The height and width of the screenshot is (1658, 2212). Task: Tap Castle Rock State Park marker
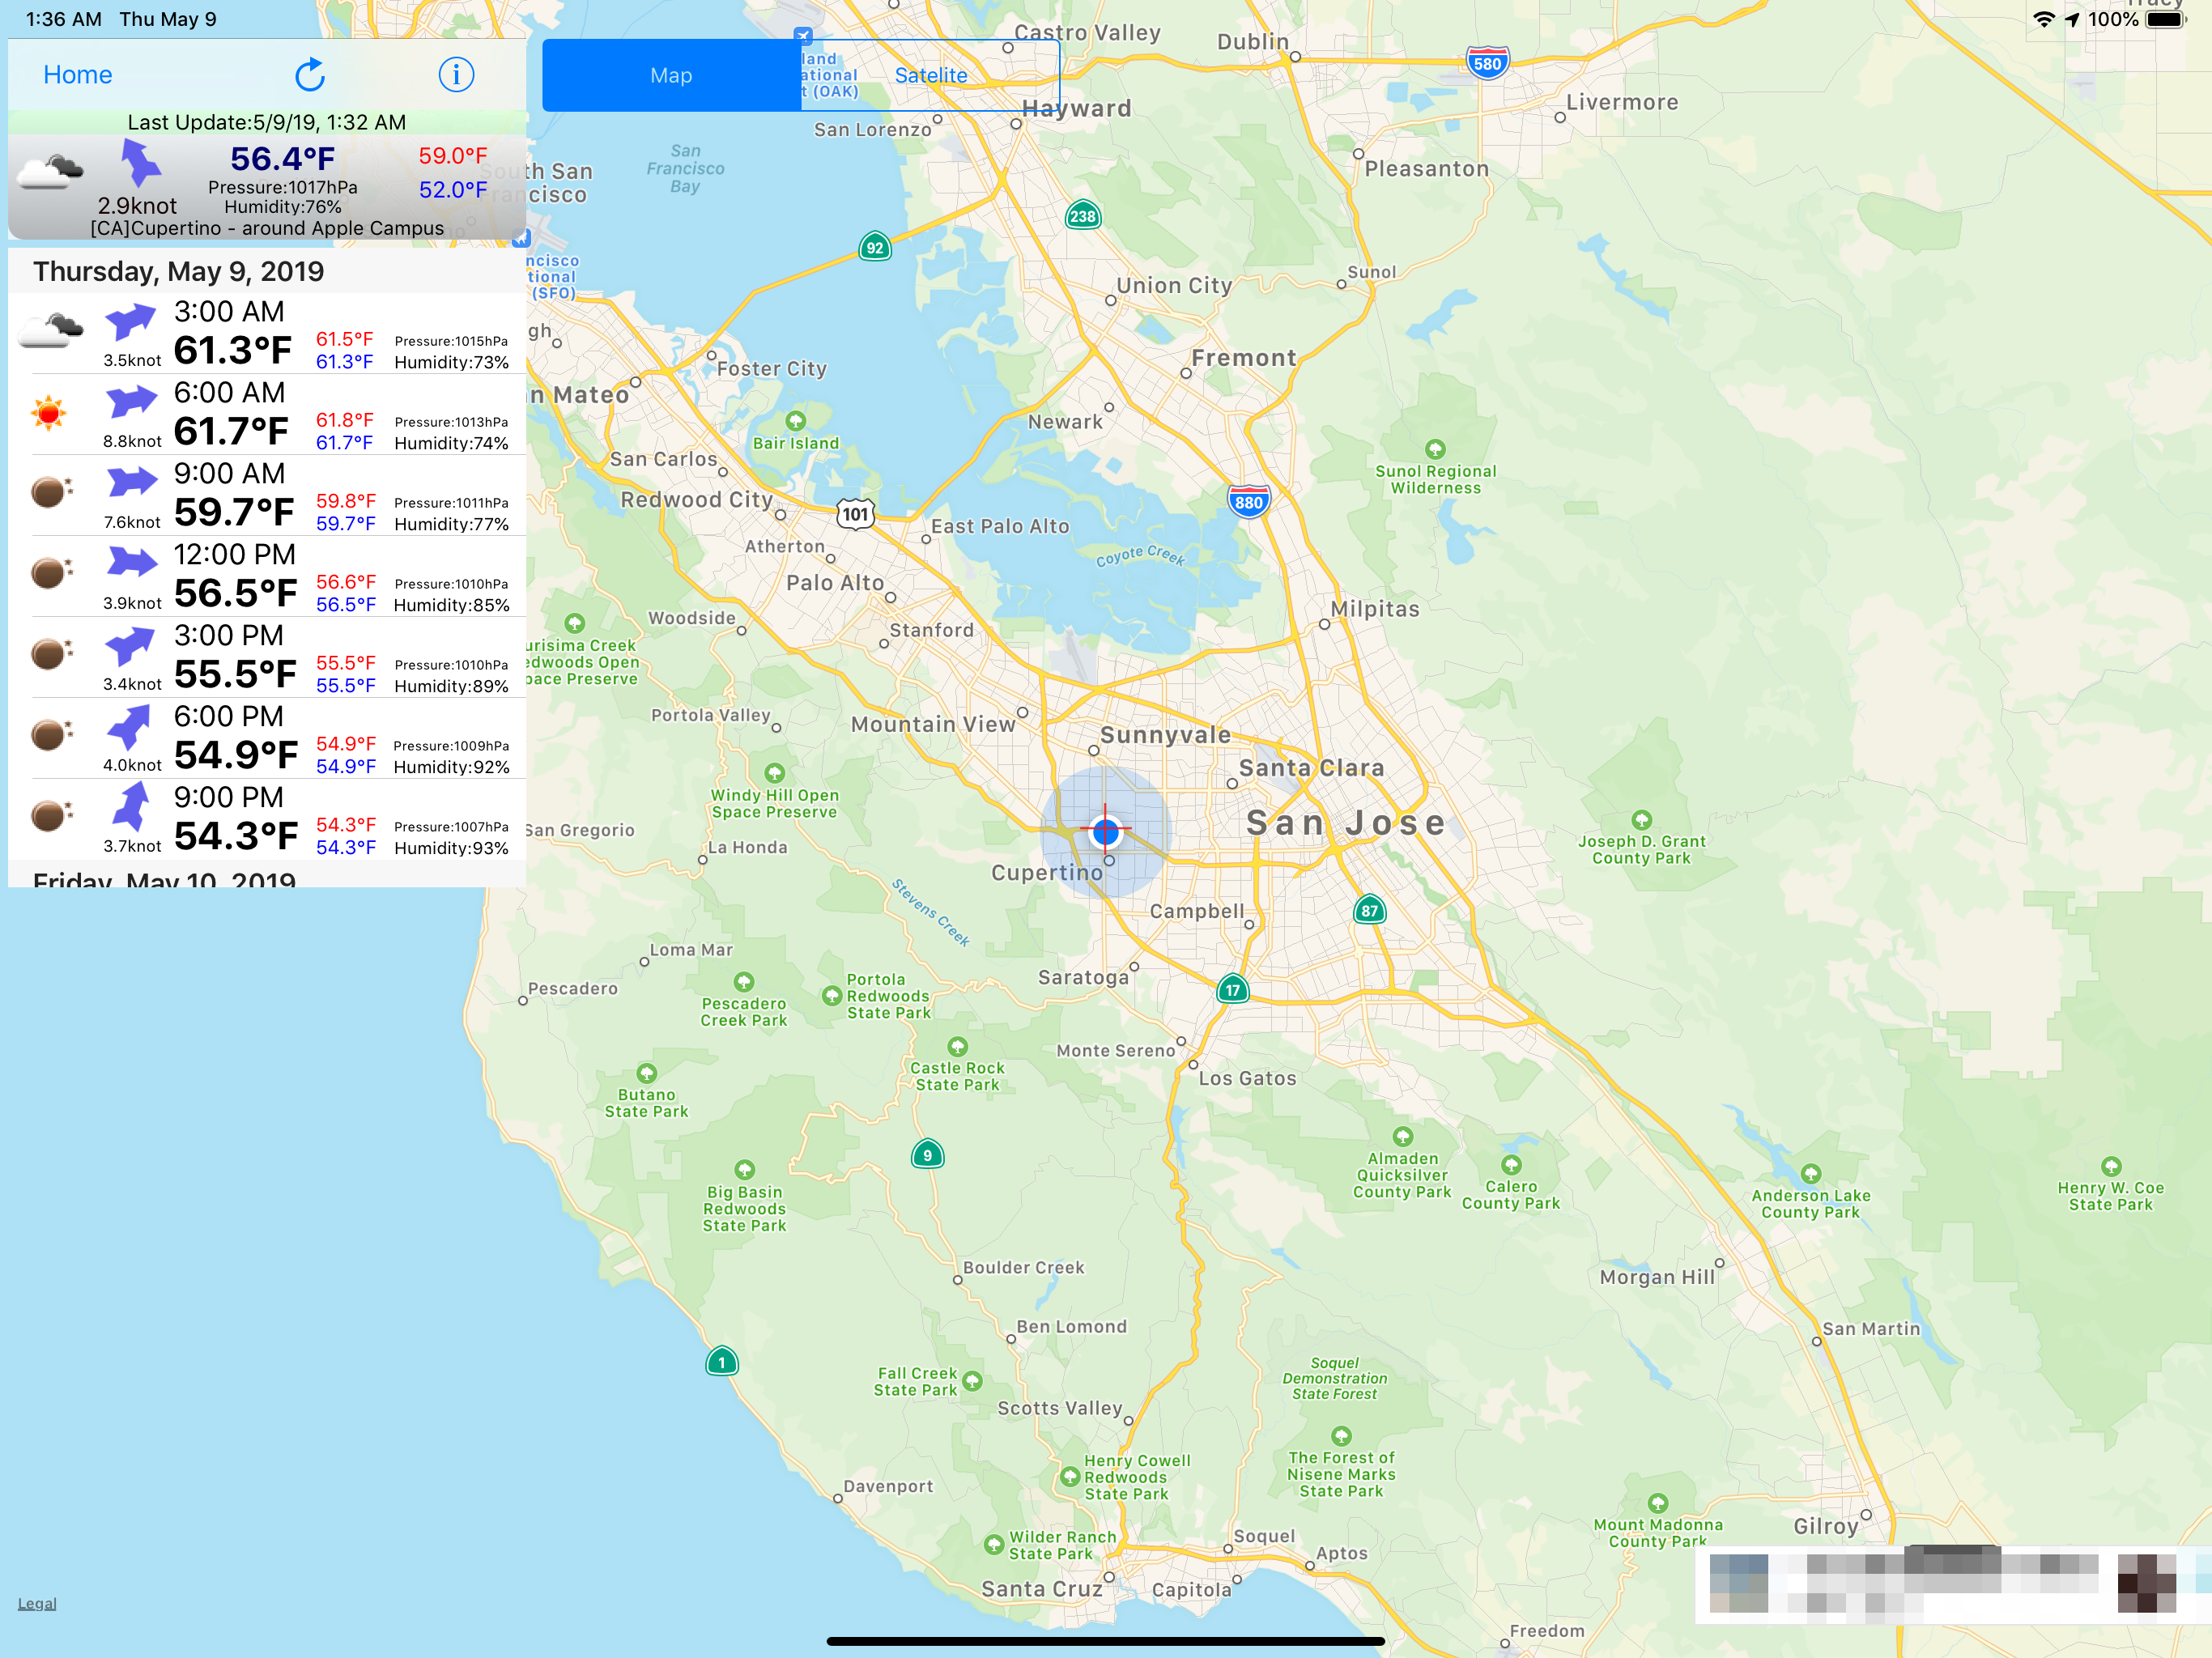click(x=957, y=1047)
